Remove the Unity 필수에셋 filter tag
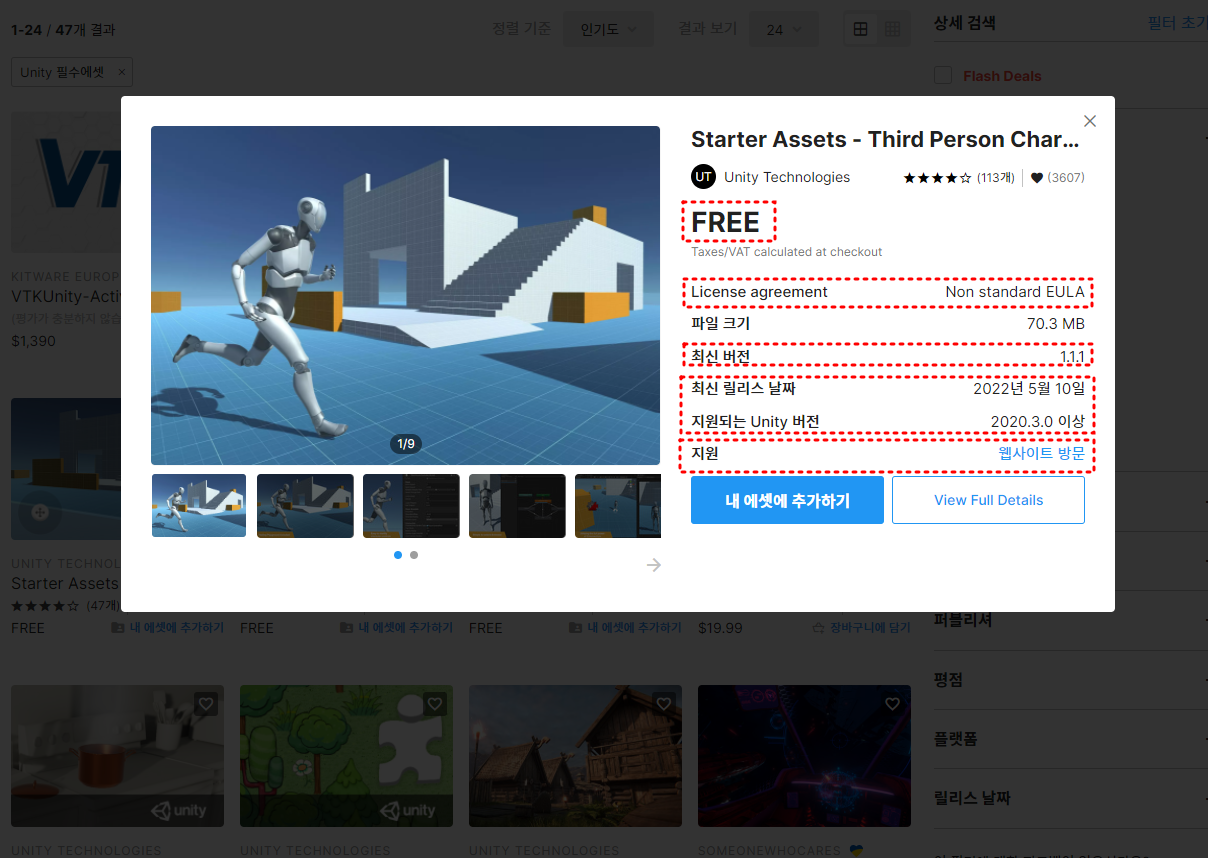The width and height of the screenshot is (1208, 858). coord(122,72)
